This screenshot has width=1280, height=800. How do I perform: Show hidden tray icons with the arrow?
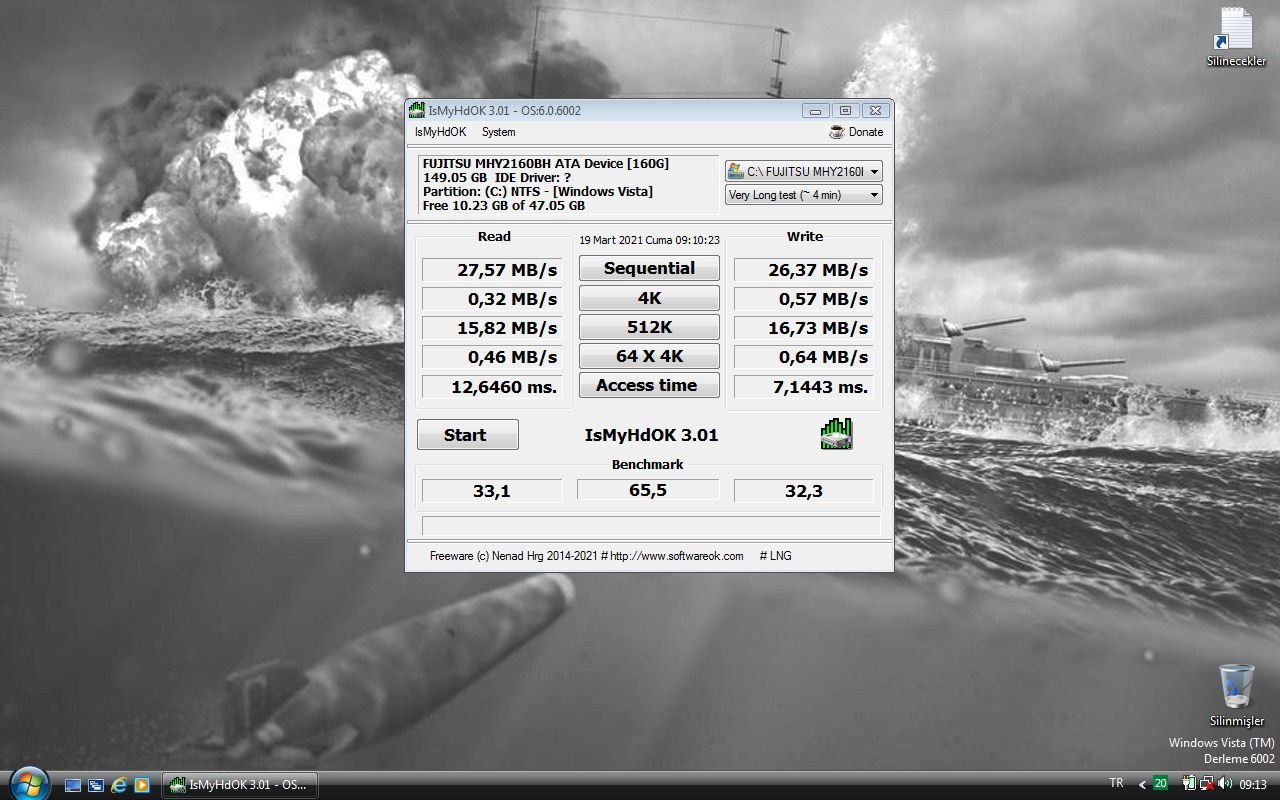point(1142,784)
